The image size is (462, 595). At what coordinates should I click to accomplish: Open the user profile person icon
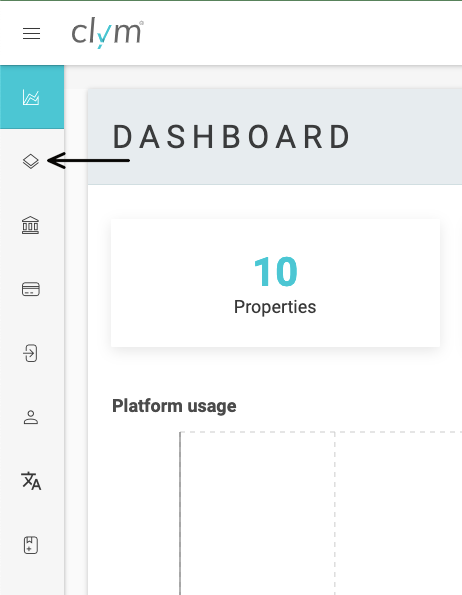pos(31,417)
